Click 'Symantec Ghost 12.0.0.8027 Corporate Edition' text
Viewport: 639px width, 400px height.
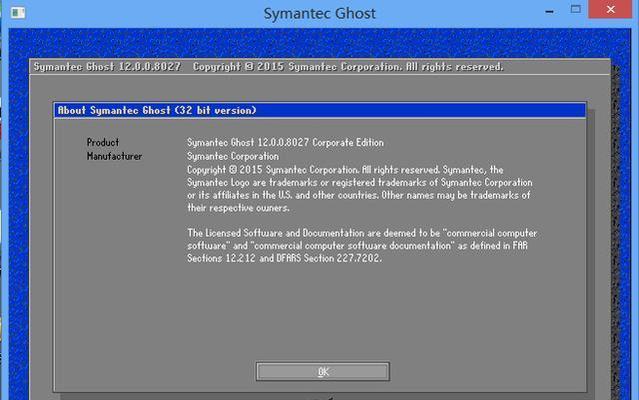(x=285, y=143)
